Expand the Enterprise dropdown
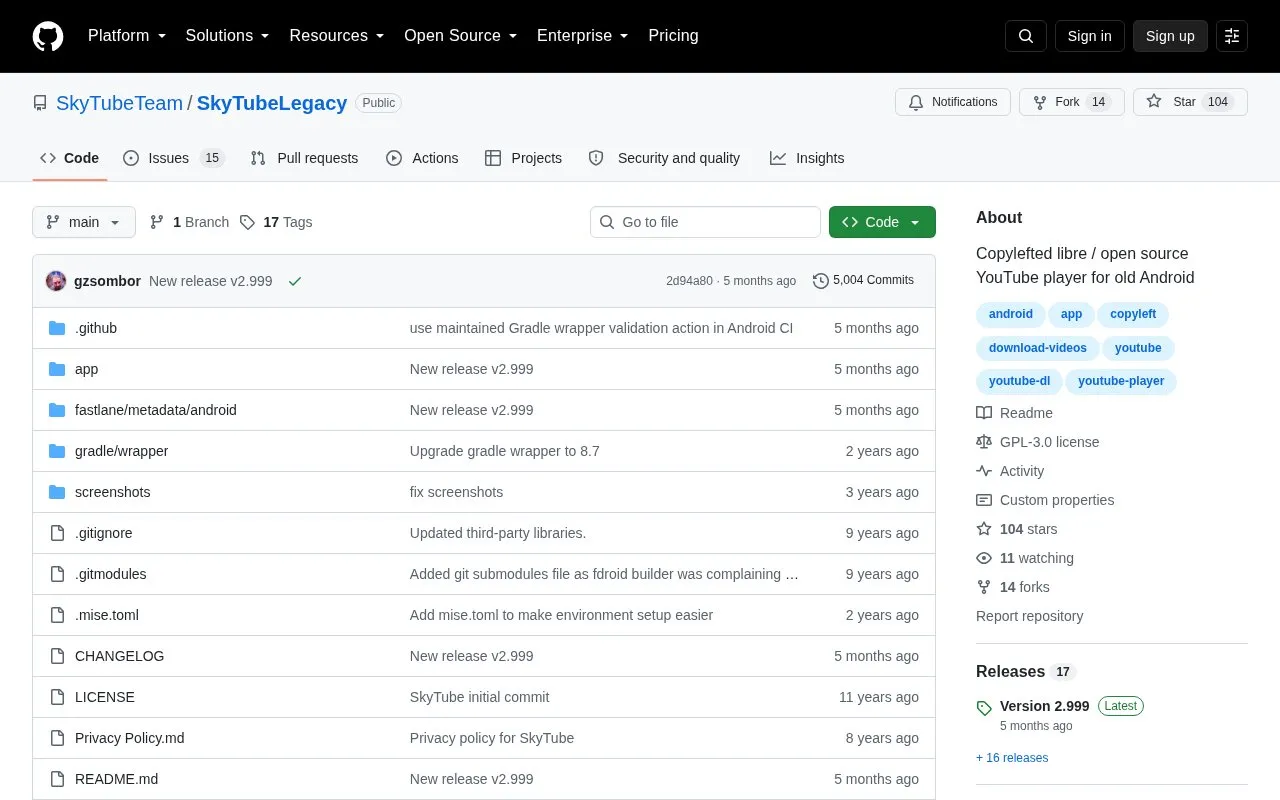This screenshot has height=800, width=1280. pyautogui.click(x=582, y=36)
